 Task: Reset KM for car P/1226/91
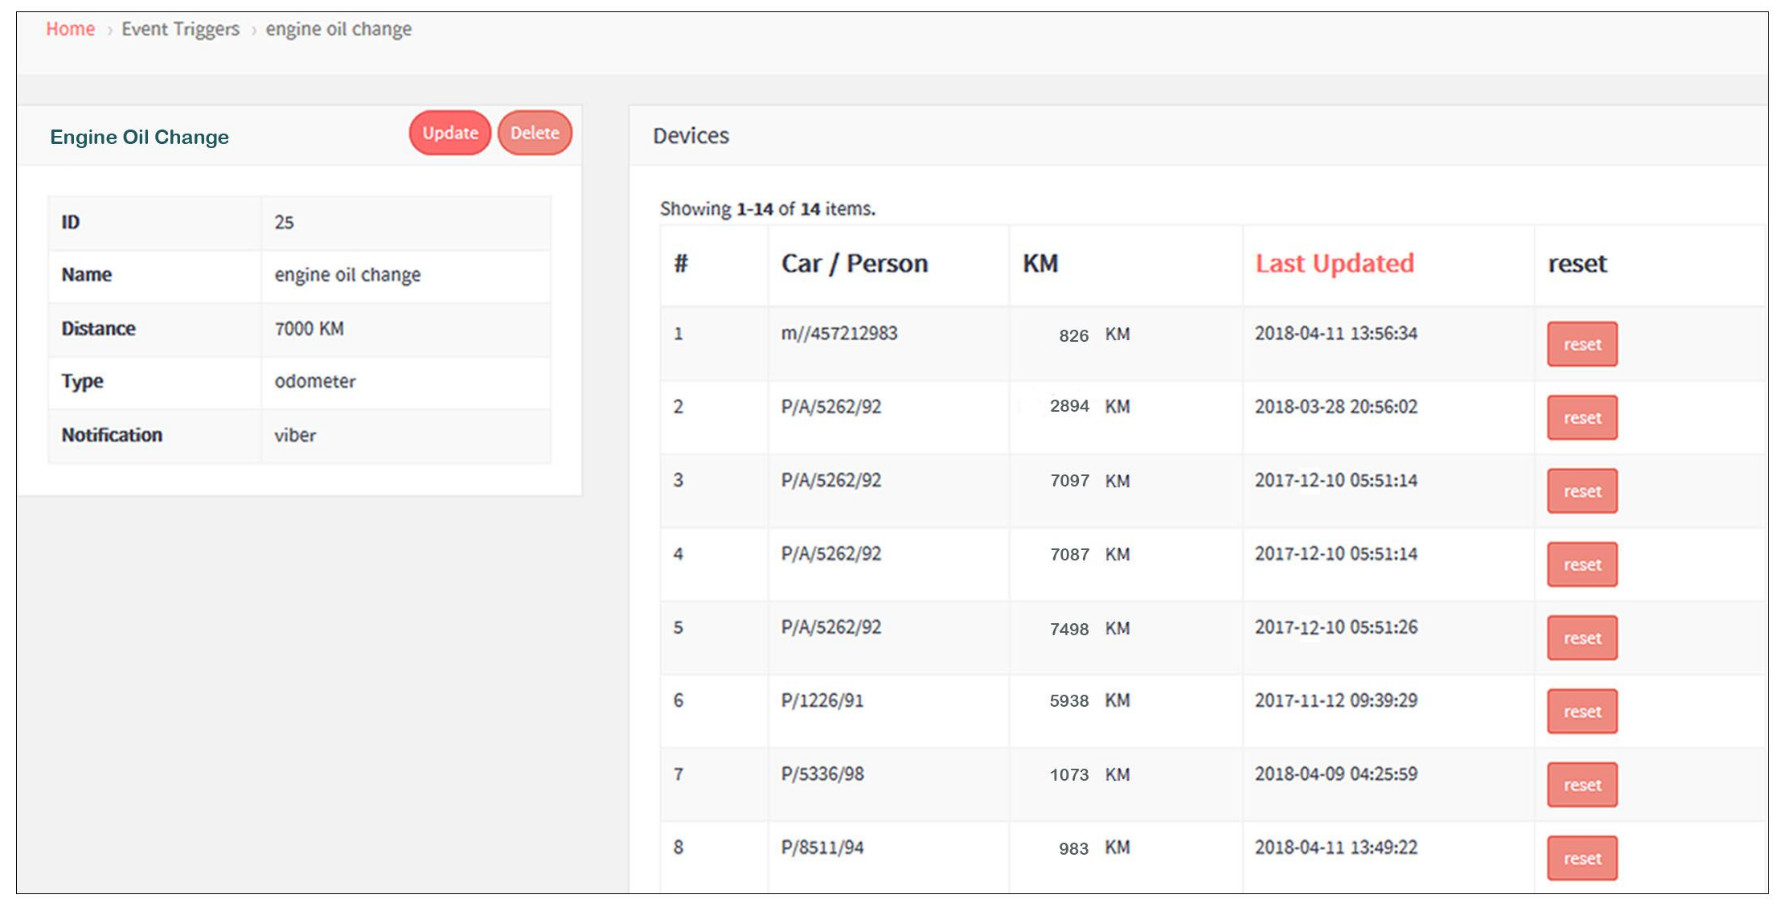coord(1581,712)
